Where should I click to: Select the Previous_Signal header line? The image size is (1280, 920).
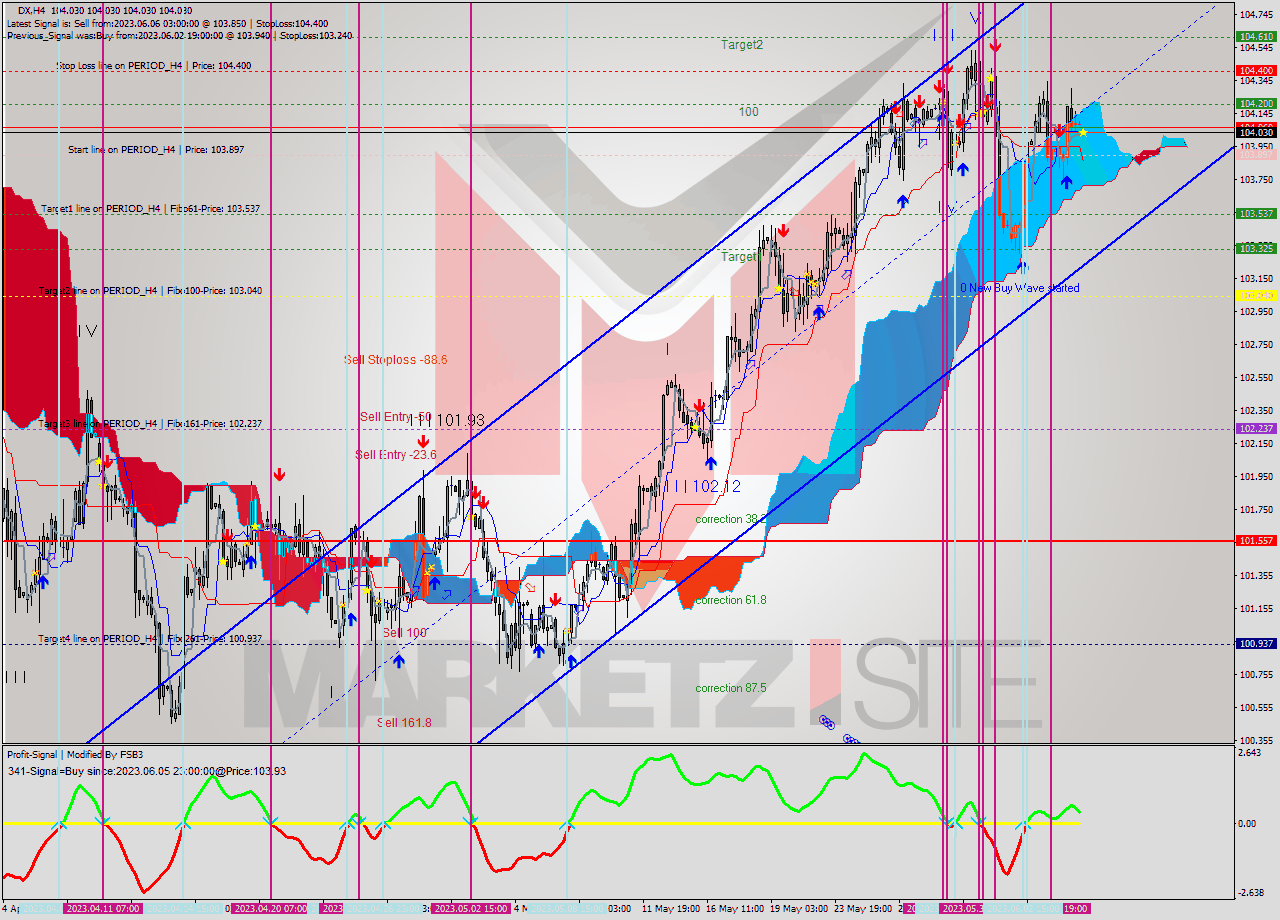180,35
